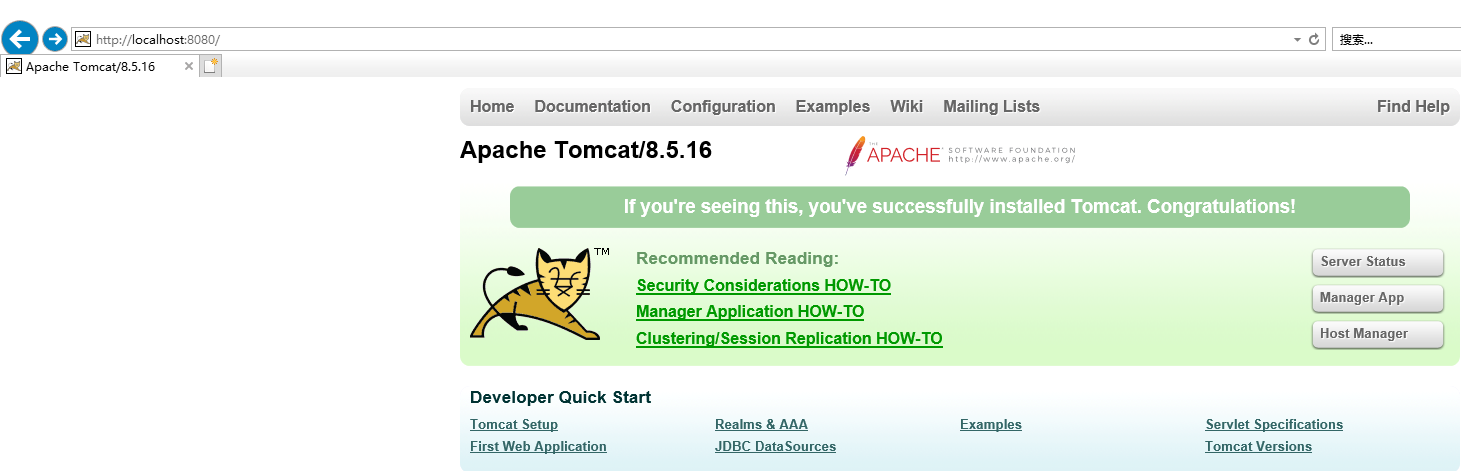Click the Tomcat favicon in address bar

83,39
